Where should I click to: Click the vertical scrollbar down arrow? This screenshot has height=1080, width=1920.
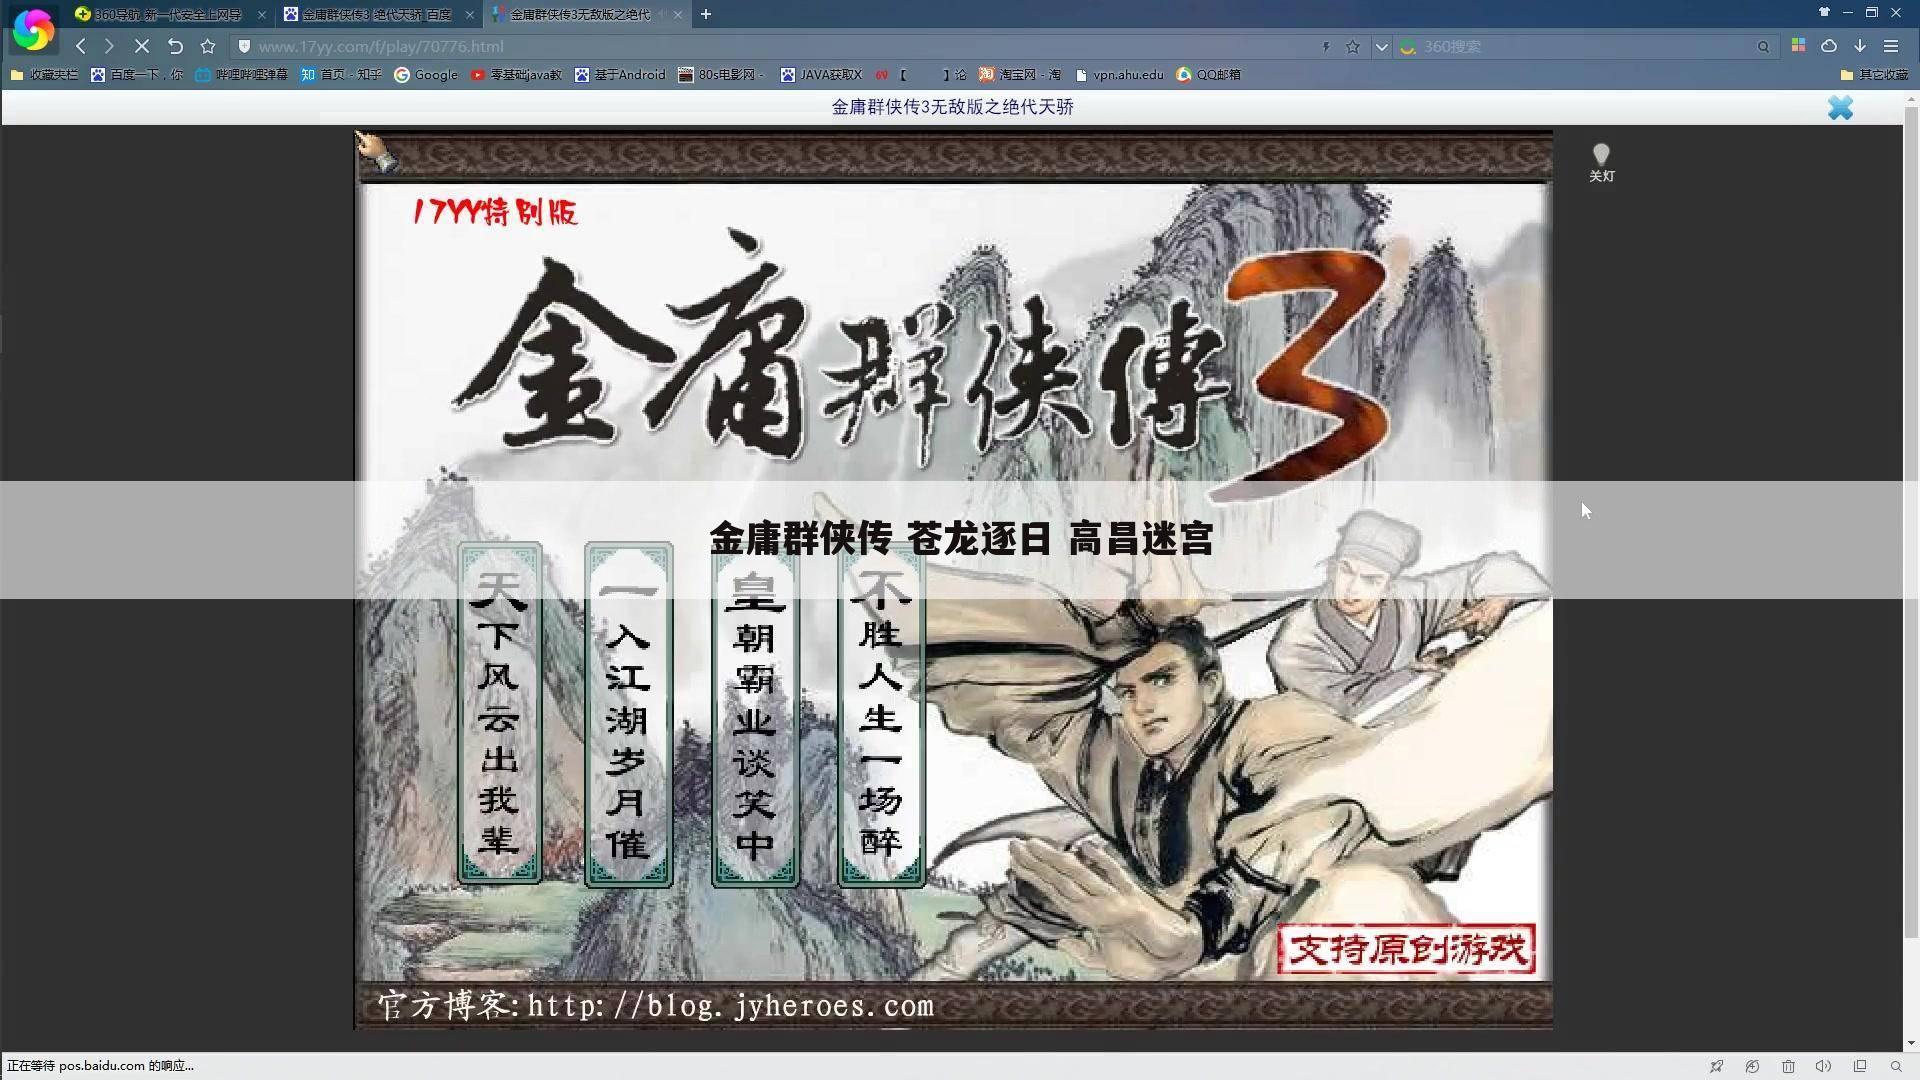click(x=1912, y=1043)
